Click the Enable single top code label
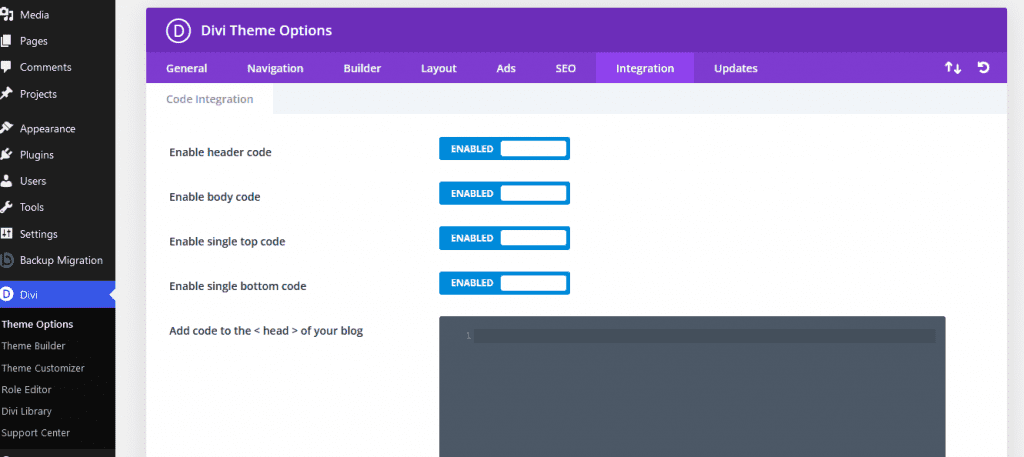The height and width of the screenshot is (457, 1024). tap(227, 242)
